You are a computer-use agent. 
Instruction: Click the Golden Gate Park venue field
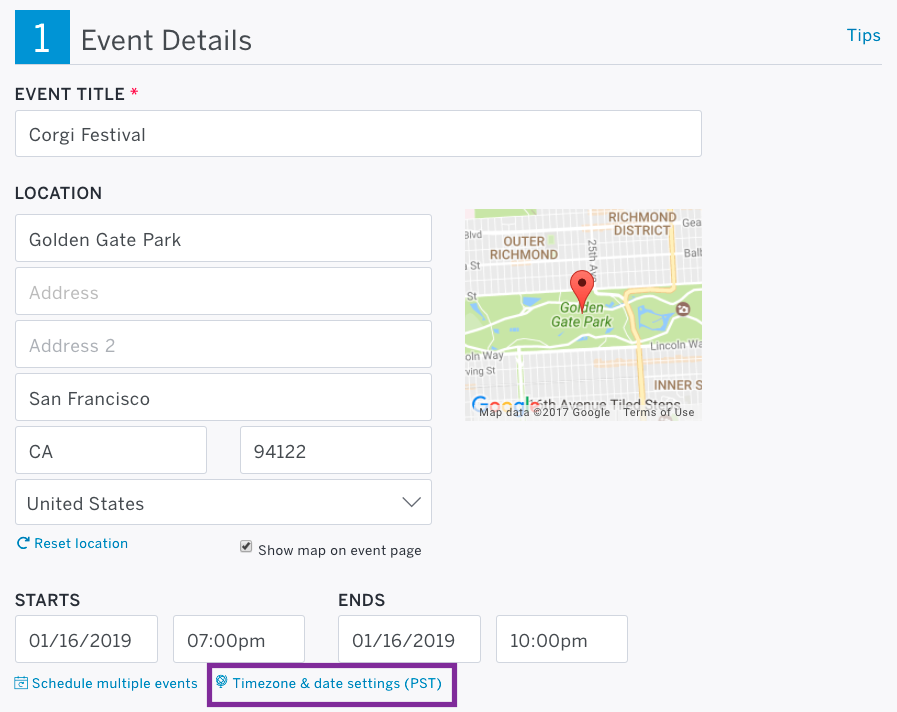(223, 238)
